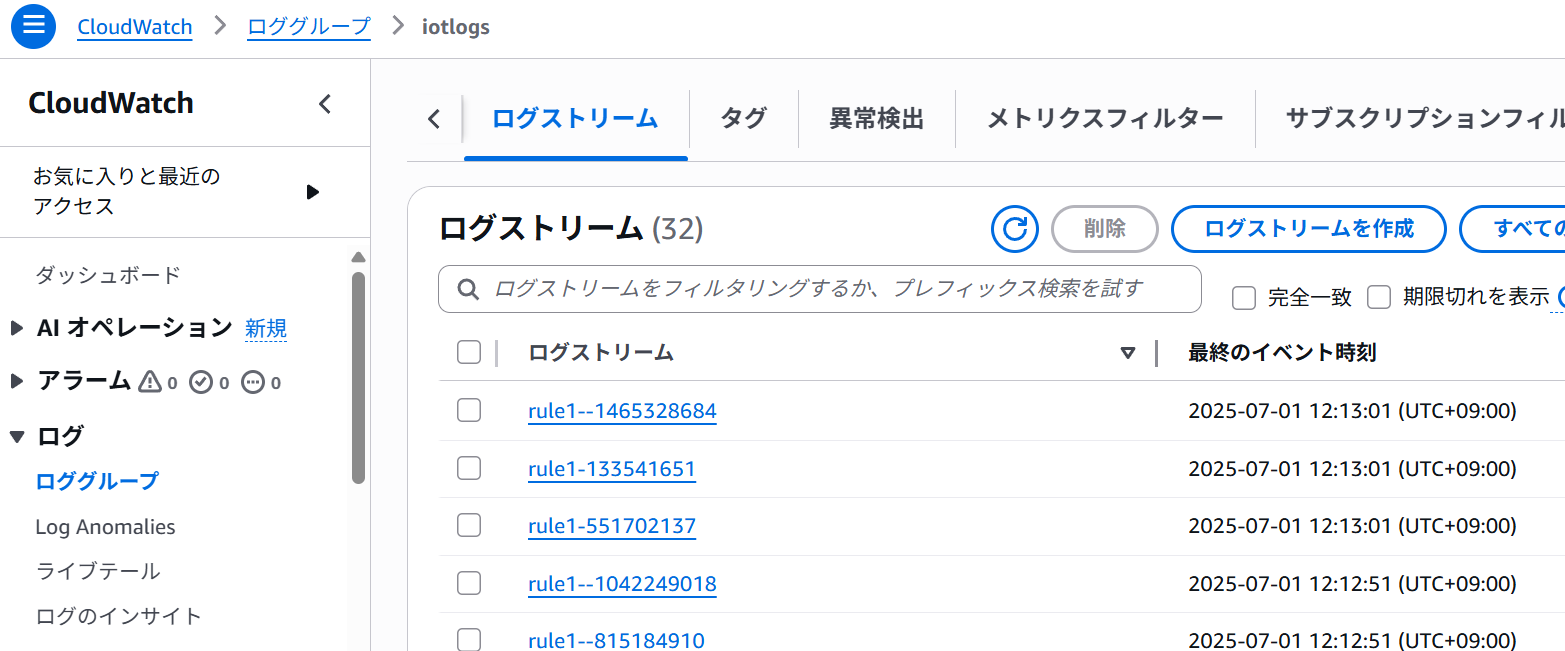This screenshot has height=651, width=1565.
Task: Sort by the ログストリーム column triangle
Action: tap(1128, 353)
